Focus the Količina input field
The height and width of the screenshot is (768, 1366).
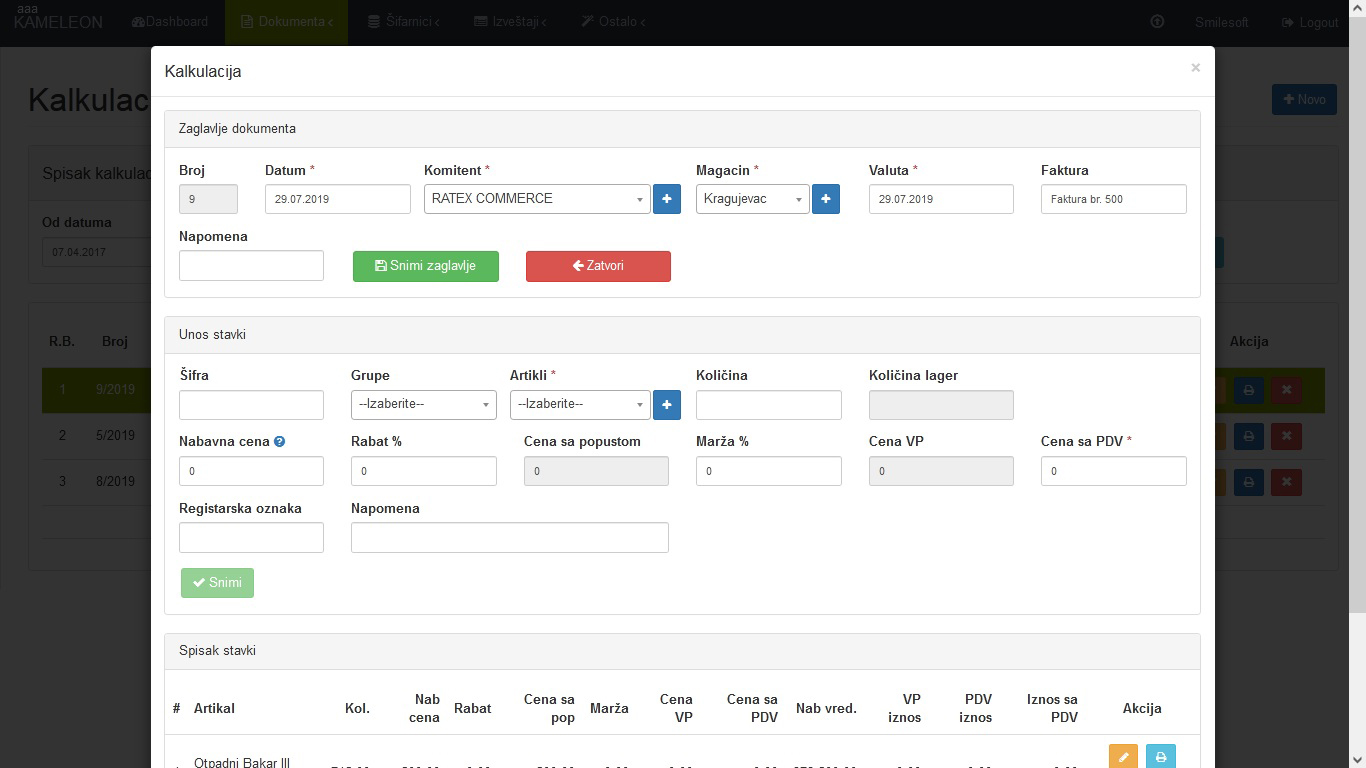[768, 404]
